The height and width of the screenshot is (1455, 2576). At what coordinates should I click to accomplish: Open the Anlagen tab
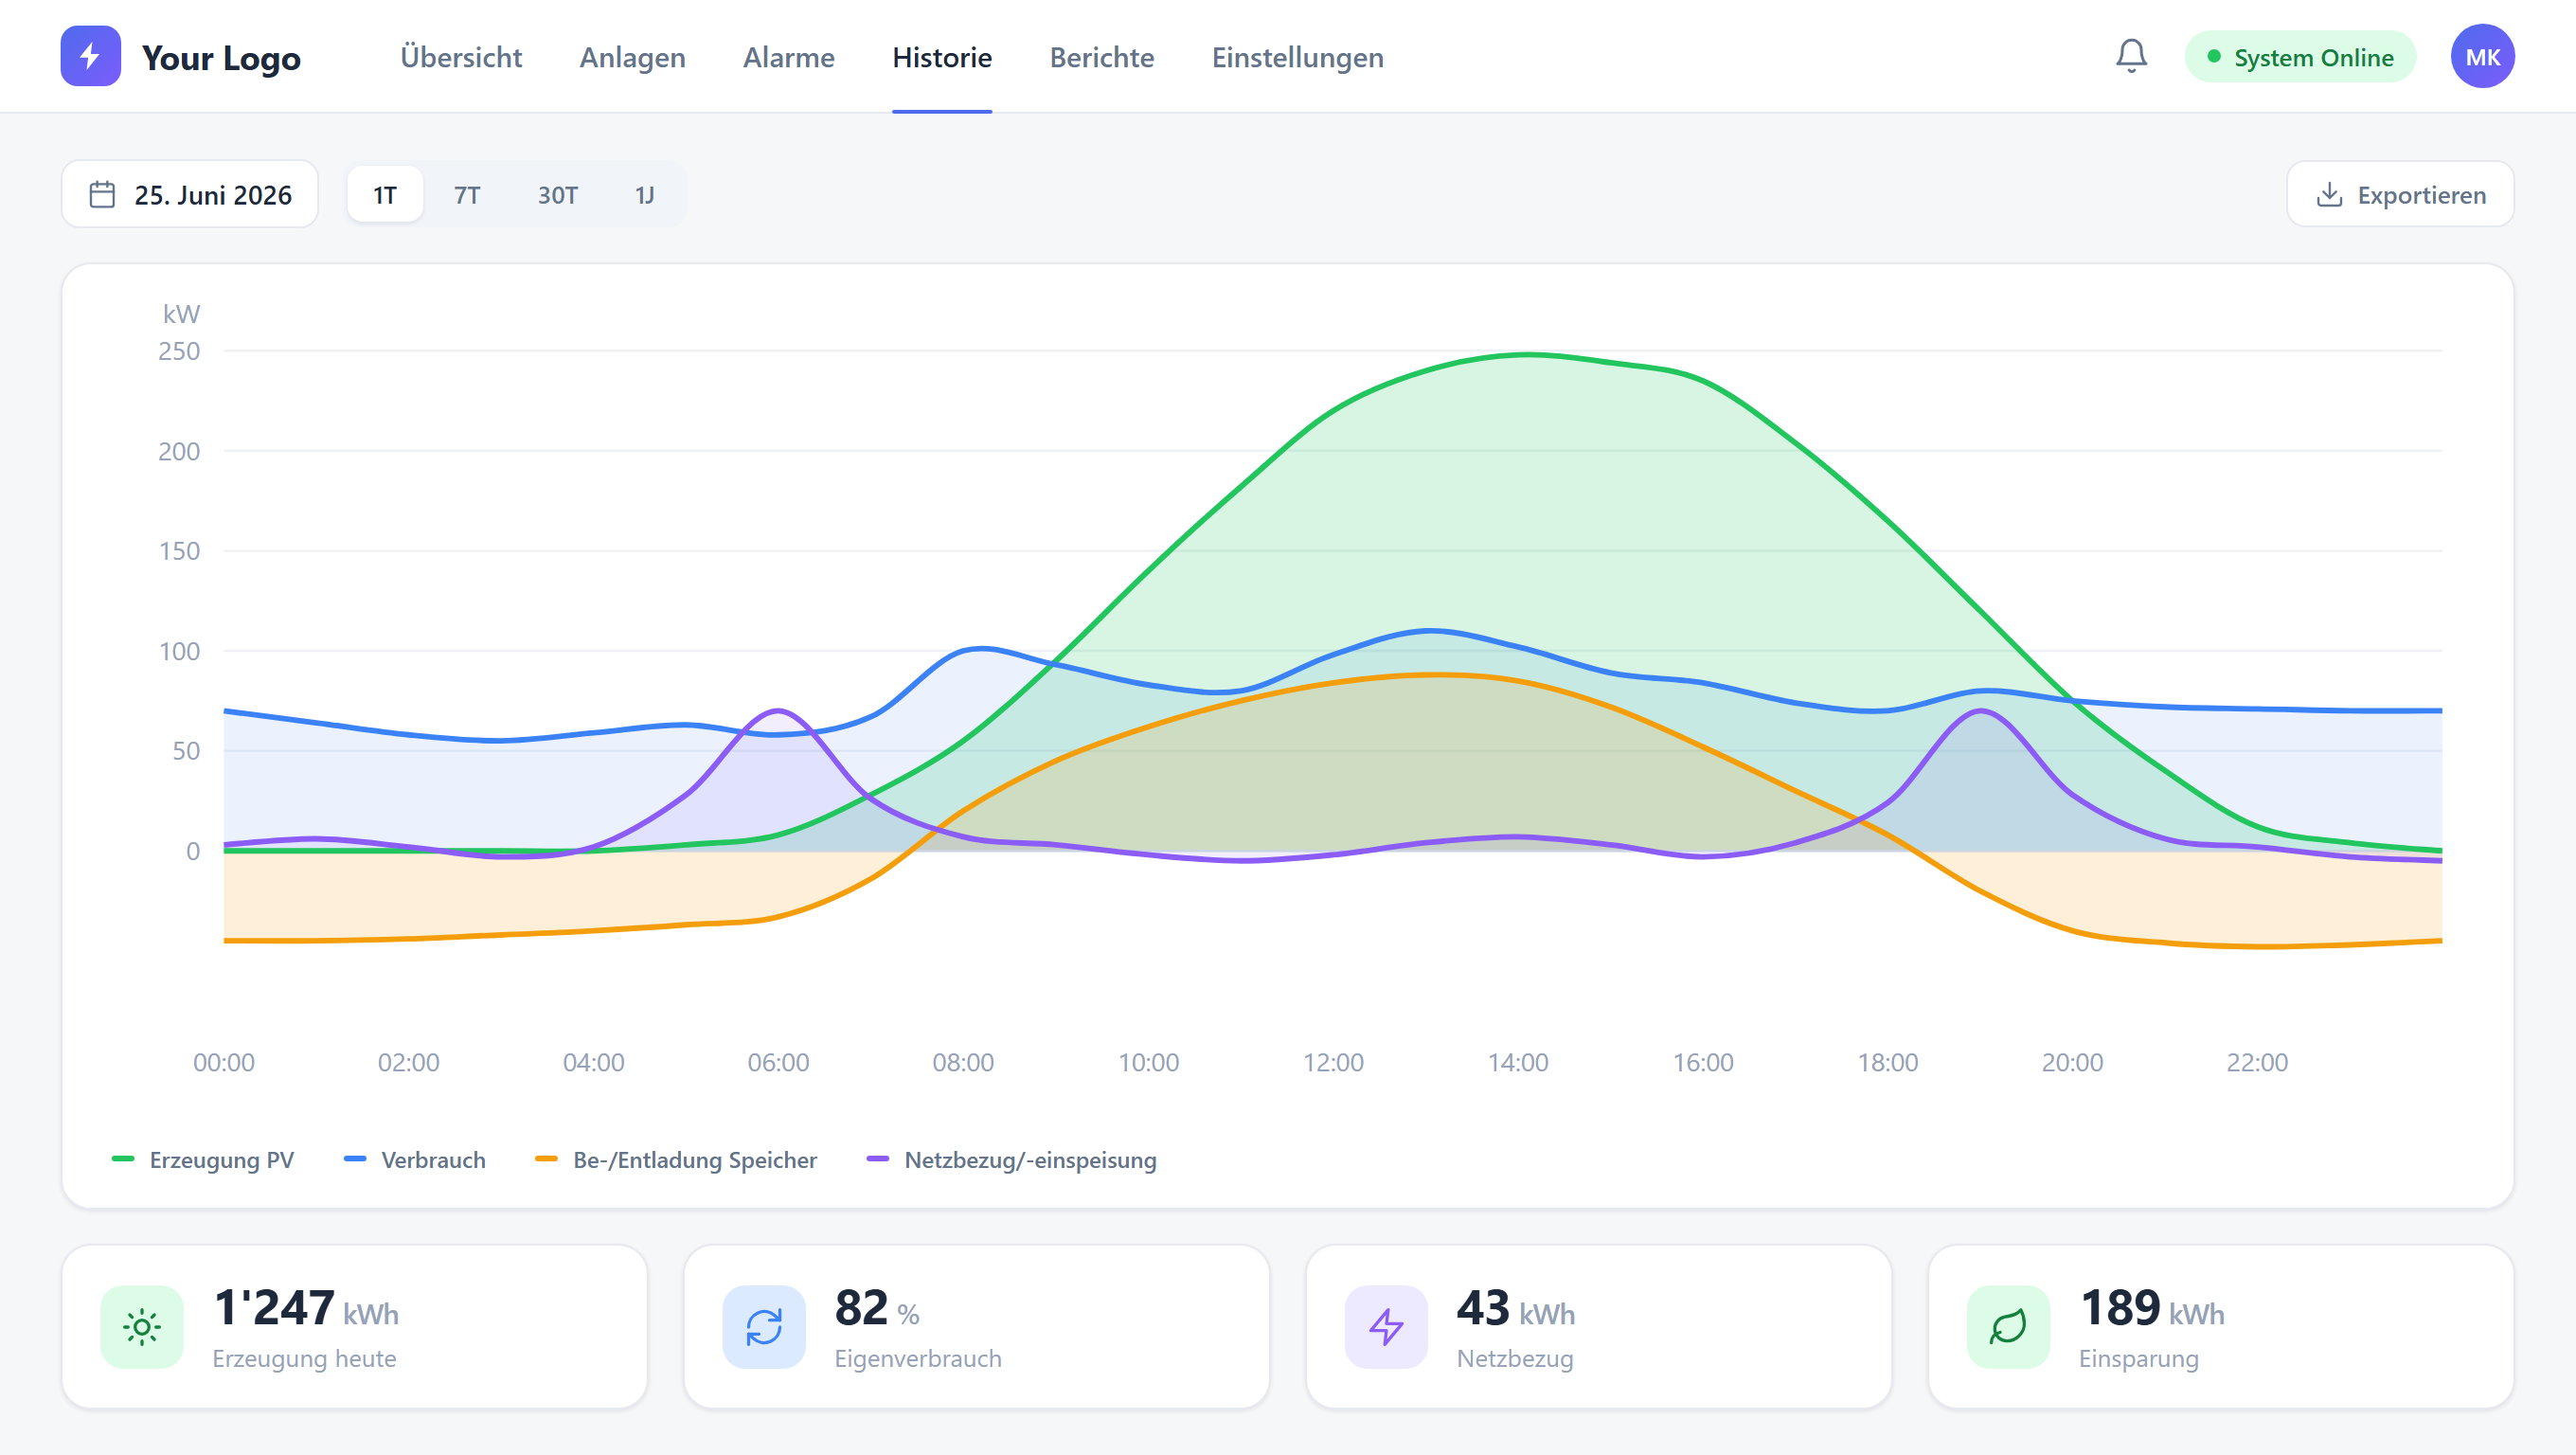click(x=632, y=57)
